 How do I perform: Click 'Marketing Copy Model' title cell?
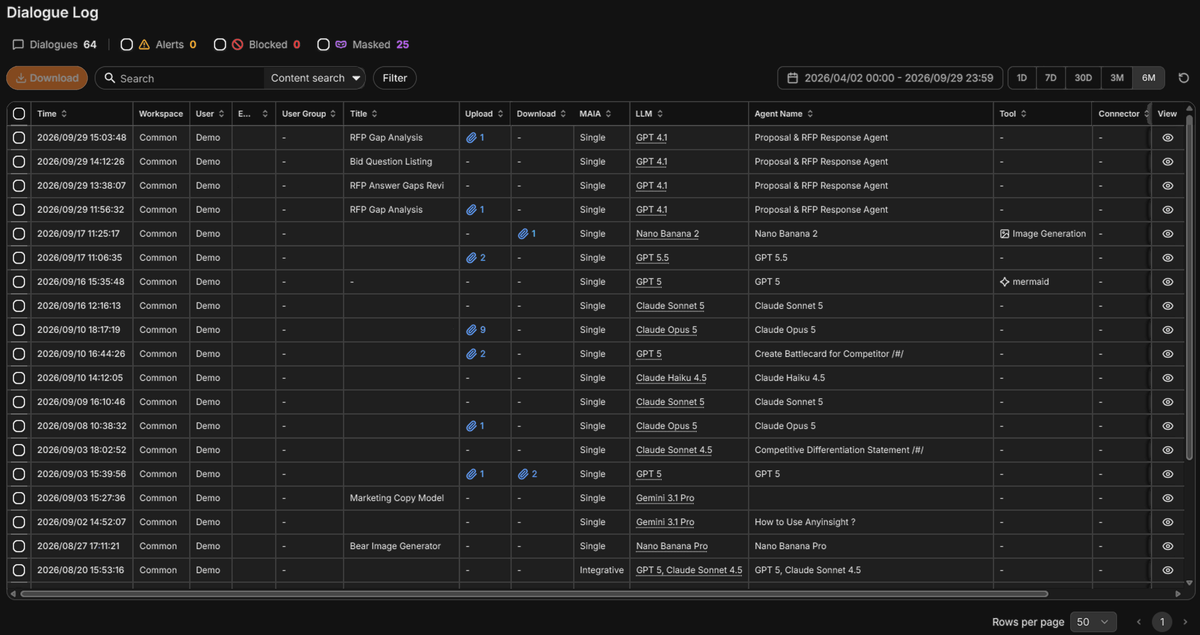(x=397, y=498)
